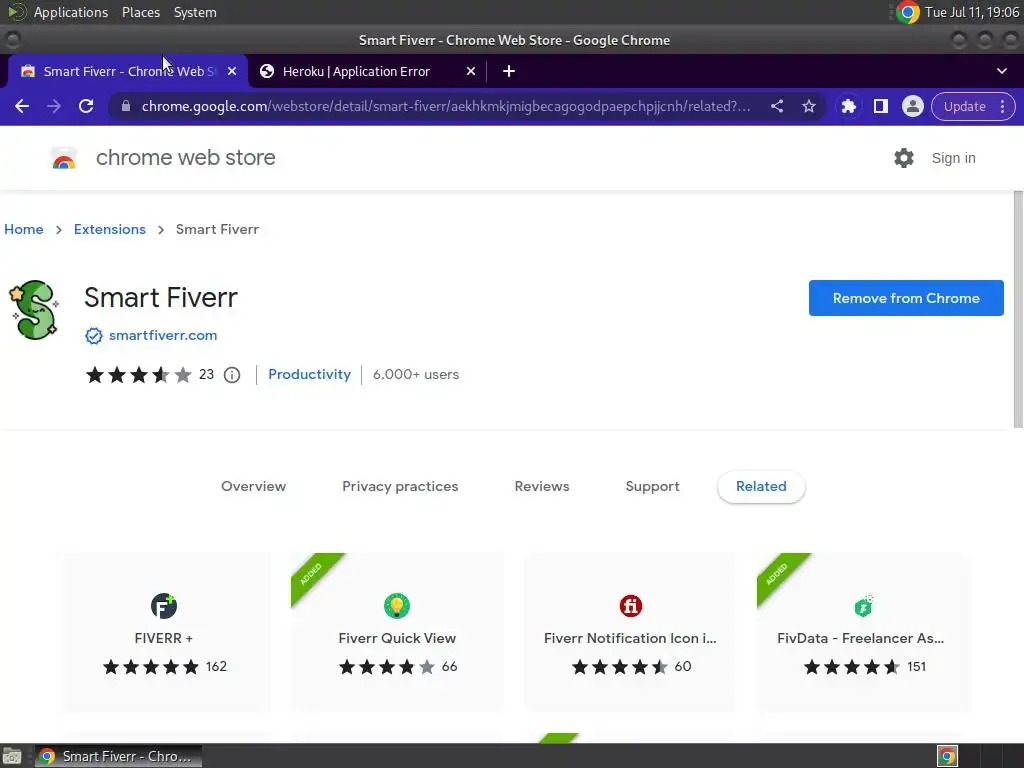Go to the Support tab
1024x768 pixels.
click(652, 487)
